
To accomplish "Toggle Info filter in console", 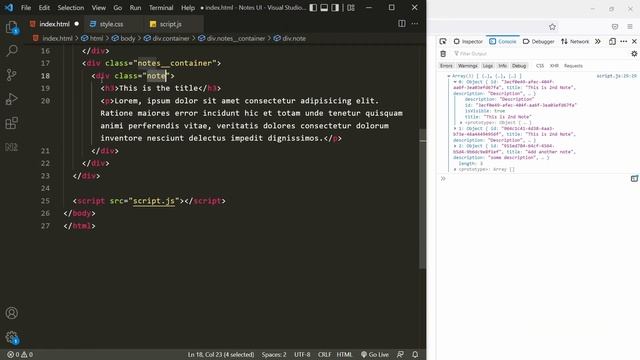I will [x=502, y=66].
